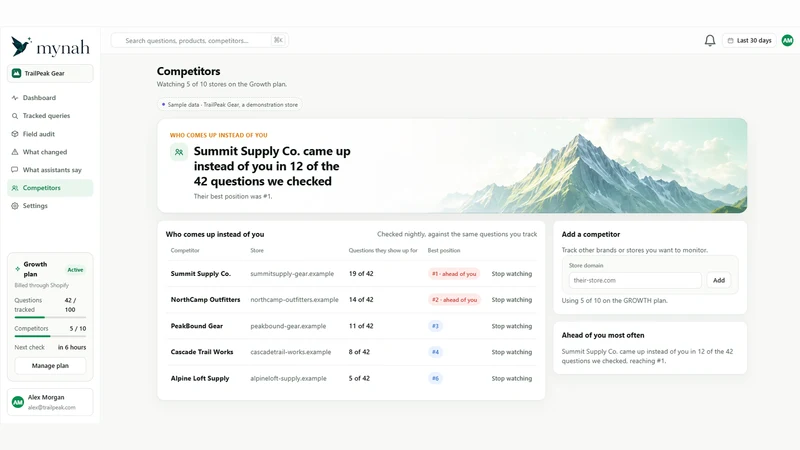Click the '14 of 42' cell

point(361,300)
